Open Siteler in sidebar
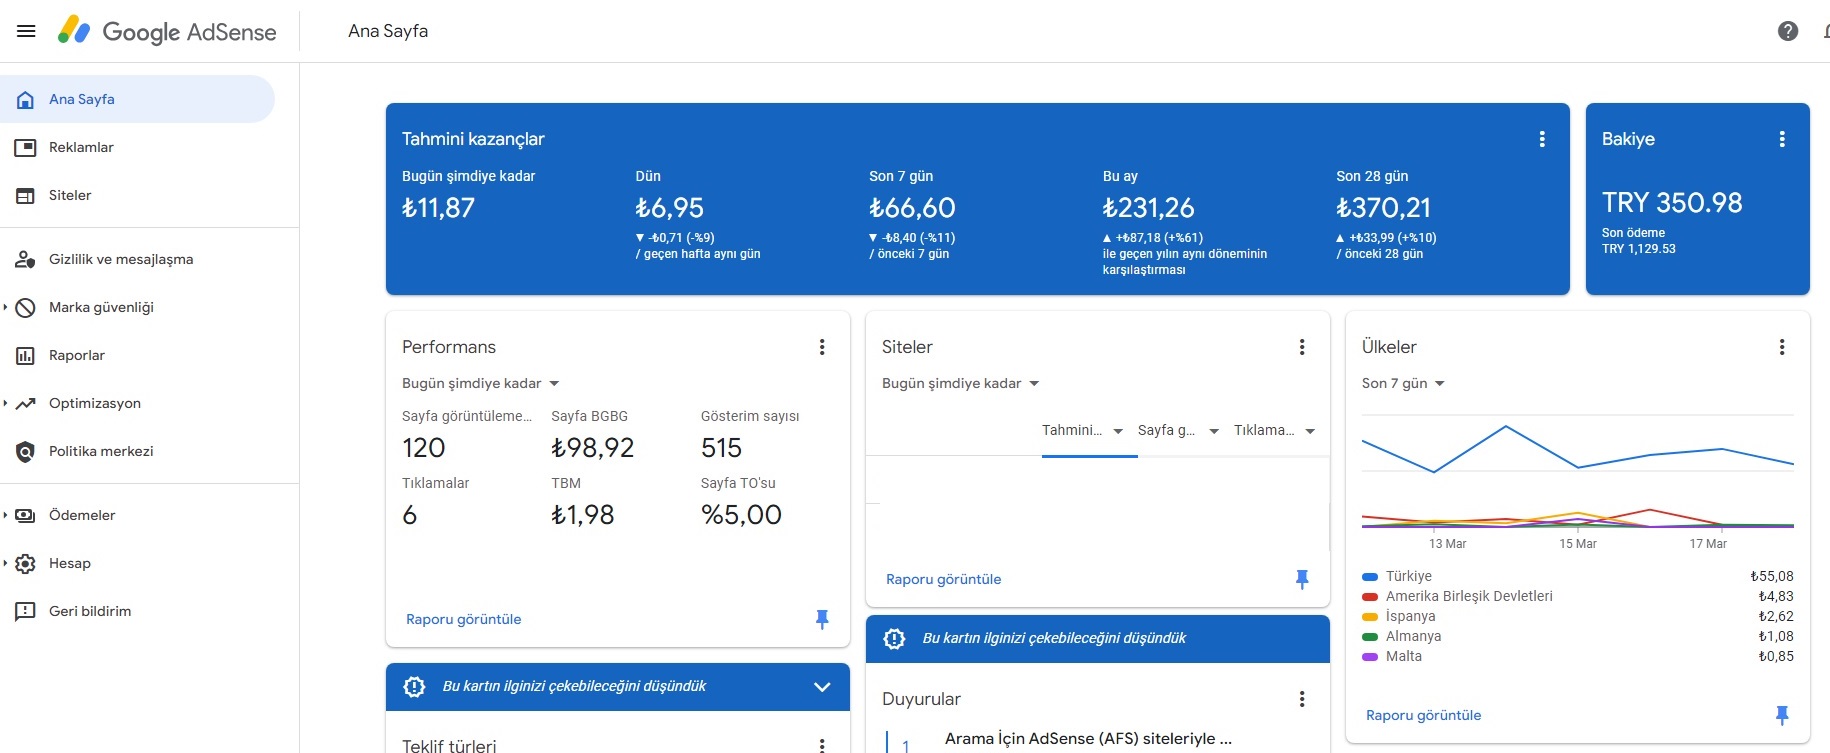This screenshot has width=1830, height=753. point(137,195)
